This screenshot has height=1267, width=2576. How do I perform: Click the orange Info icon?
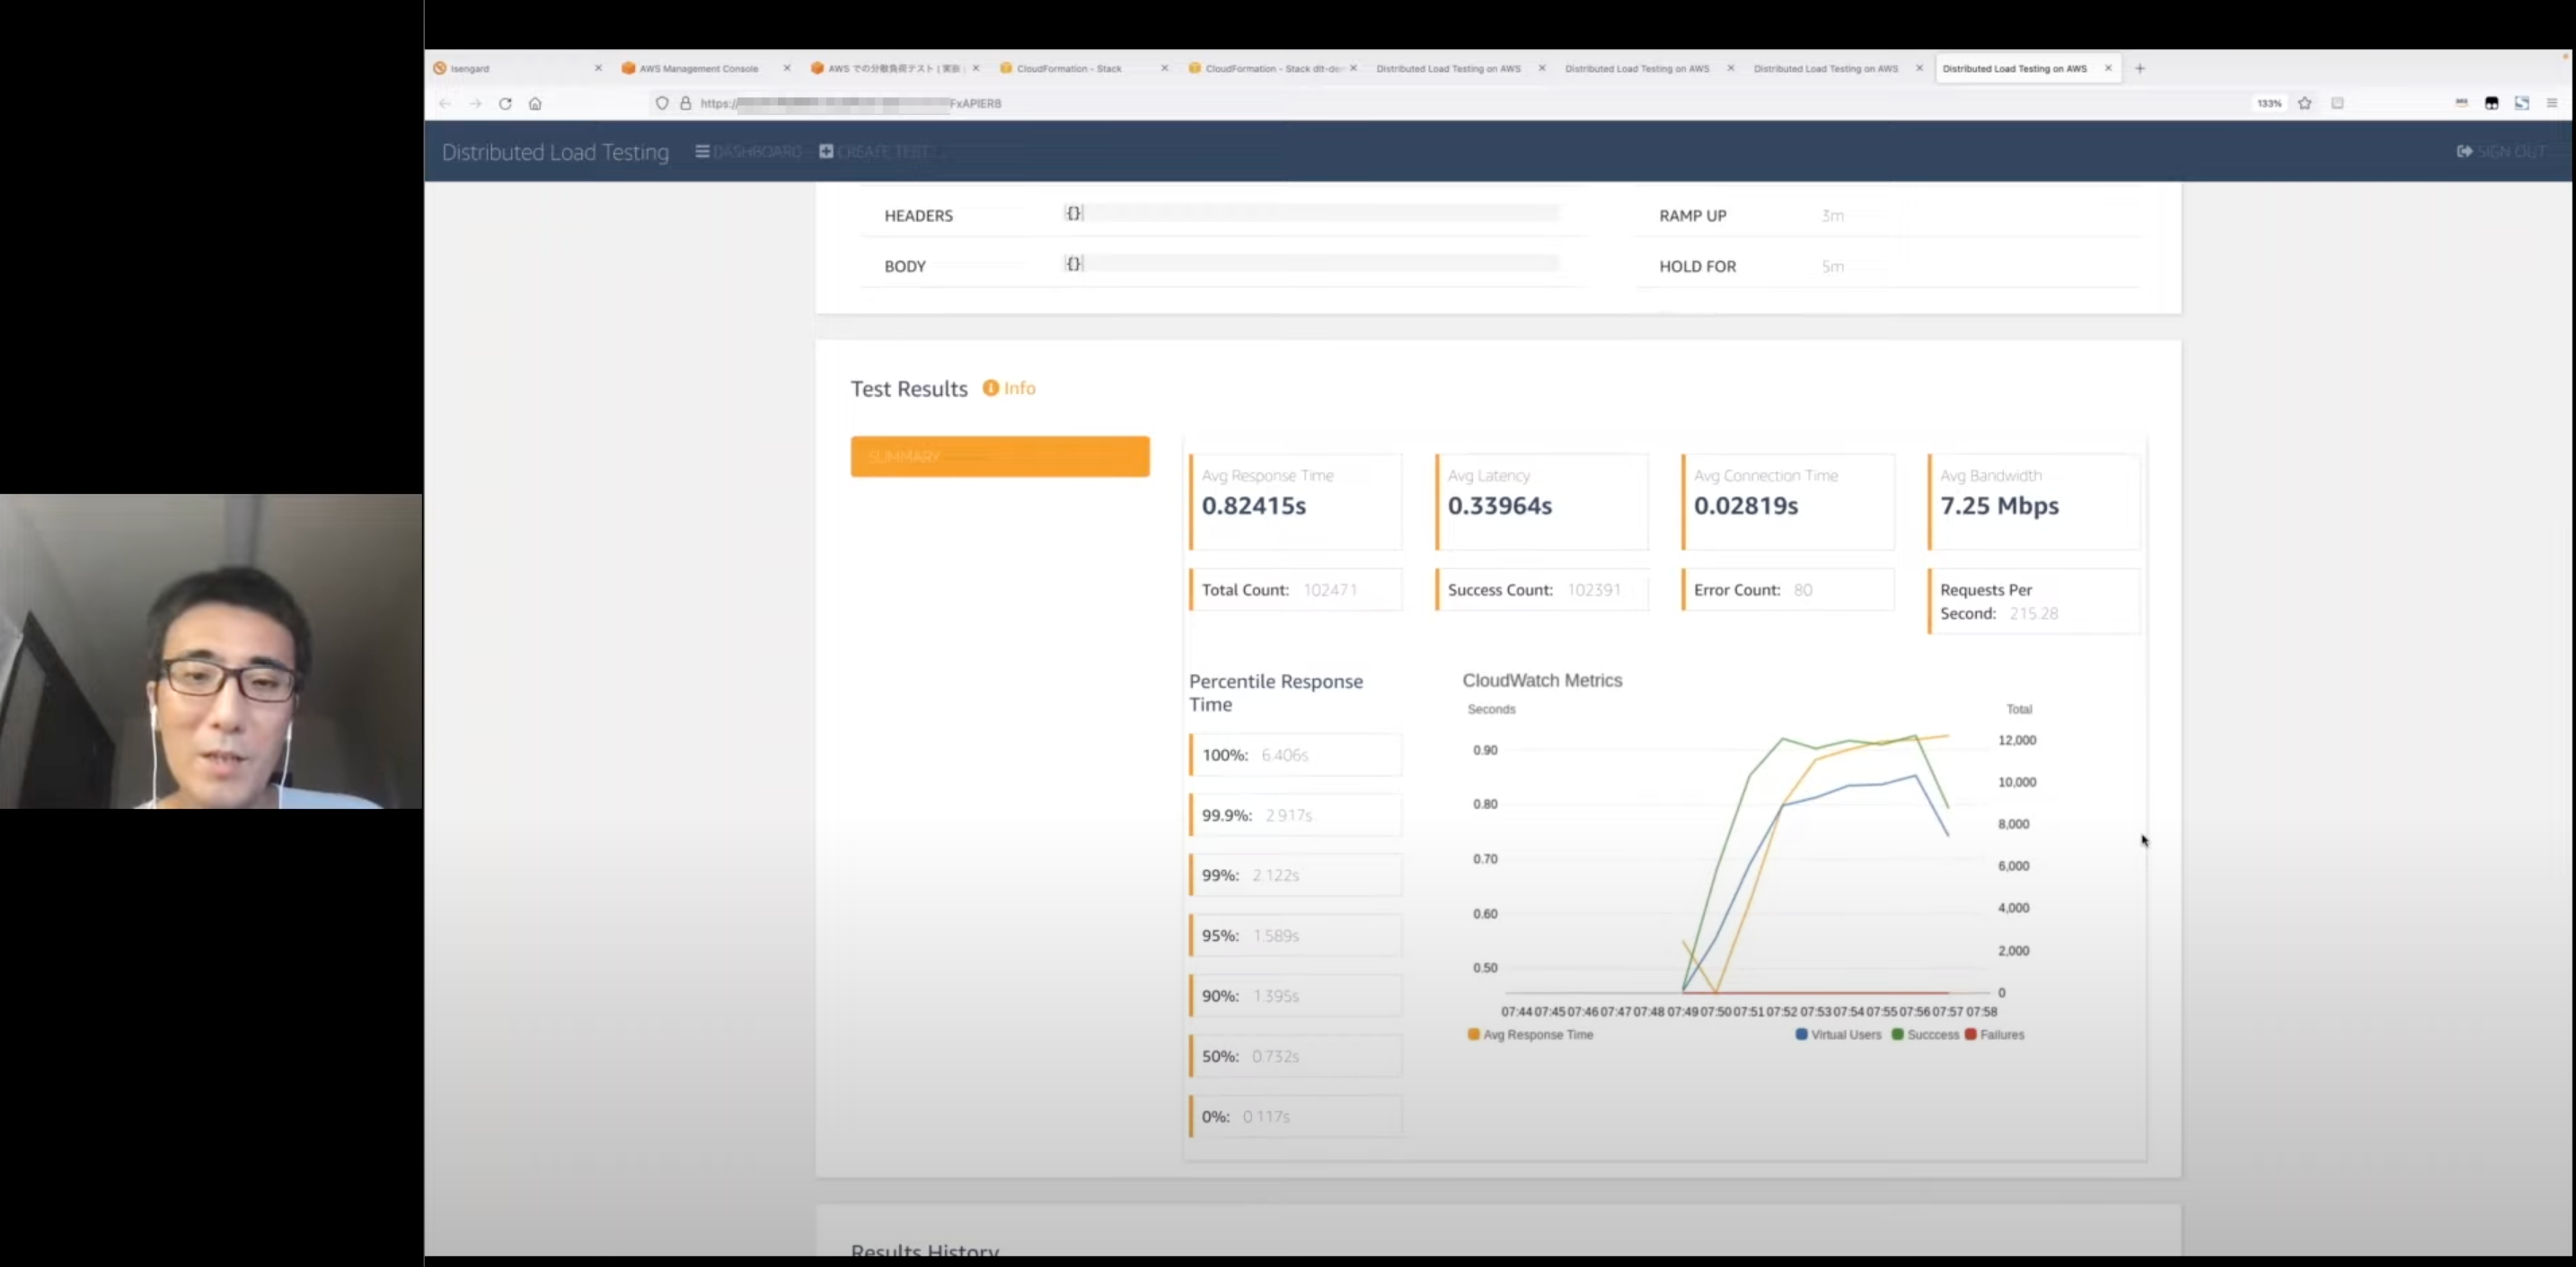[x=990, y=388]
